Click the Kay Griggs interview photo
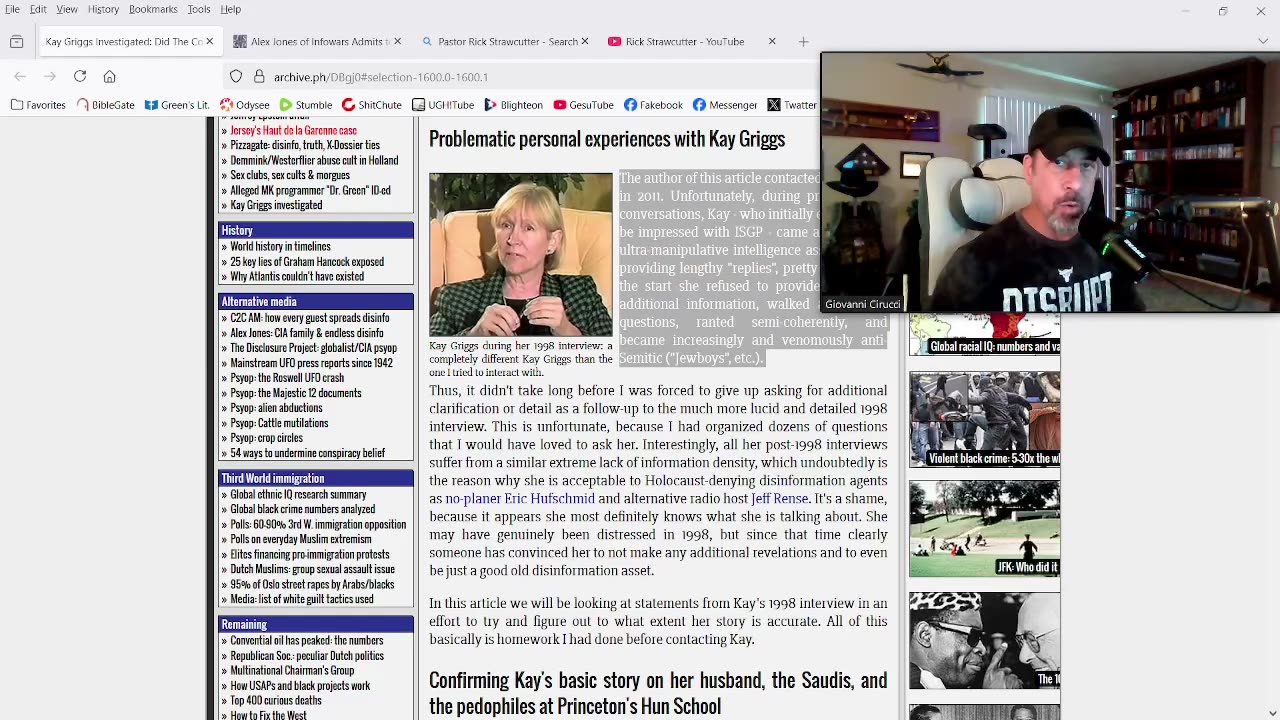The height and width of the screenshot is (720, 1280). pyautogui.click(x=521, y=255)
